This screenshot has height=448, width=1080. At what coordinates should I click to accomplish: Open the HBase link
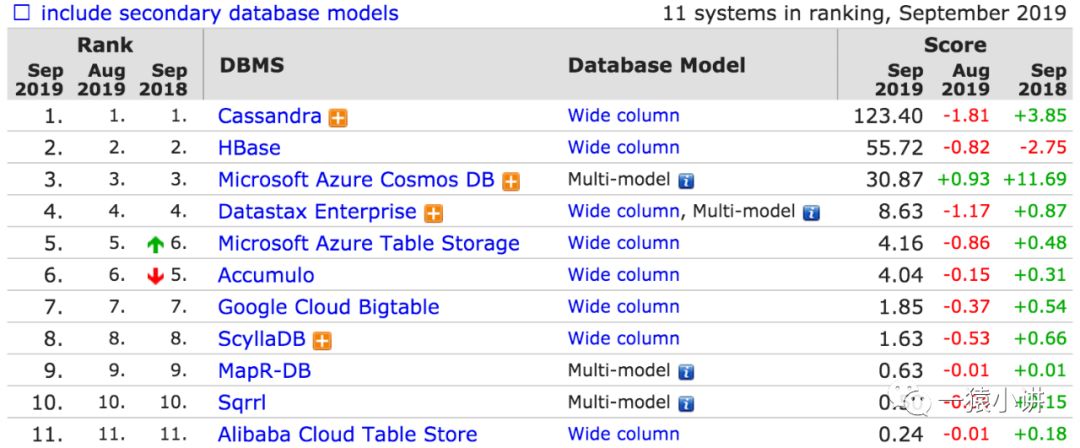point(249,148)
